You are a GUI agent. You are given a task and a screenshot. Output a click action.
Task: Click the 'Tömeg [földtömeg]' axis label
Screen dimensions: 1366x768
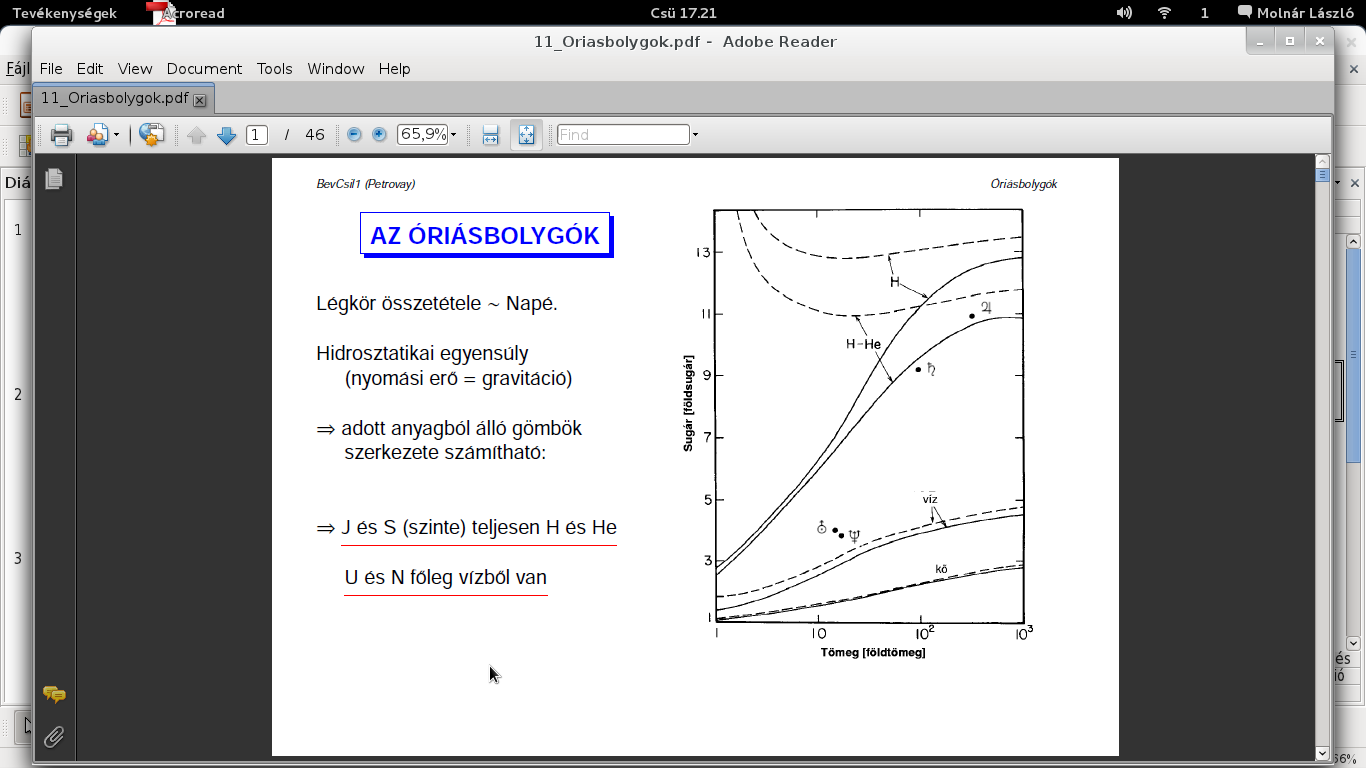tap(873, 653)
